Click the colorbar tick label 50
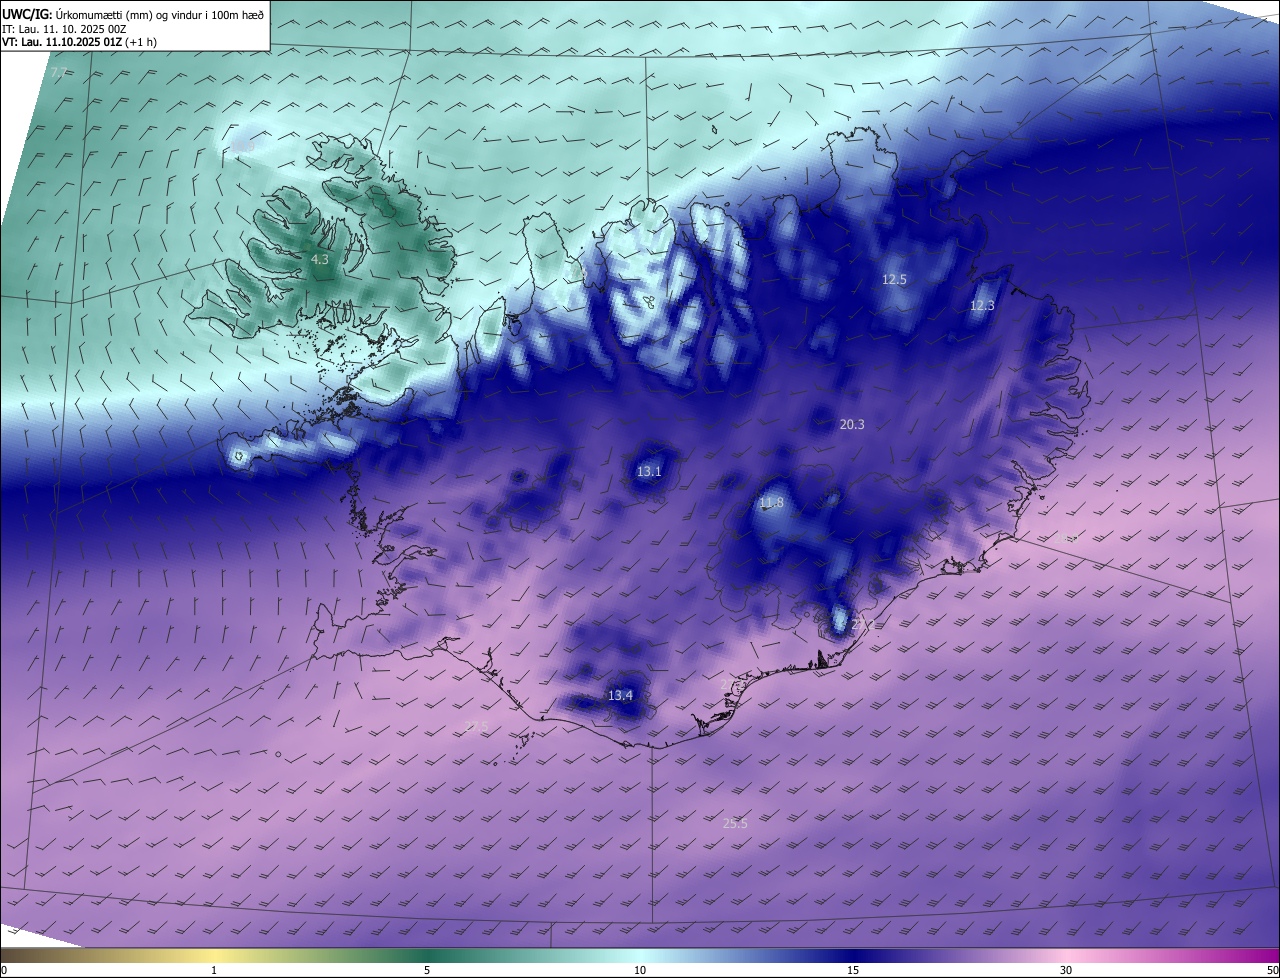Viewport: 1280px width, 978px height. click(1272, 970)
